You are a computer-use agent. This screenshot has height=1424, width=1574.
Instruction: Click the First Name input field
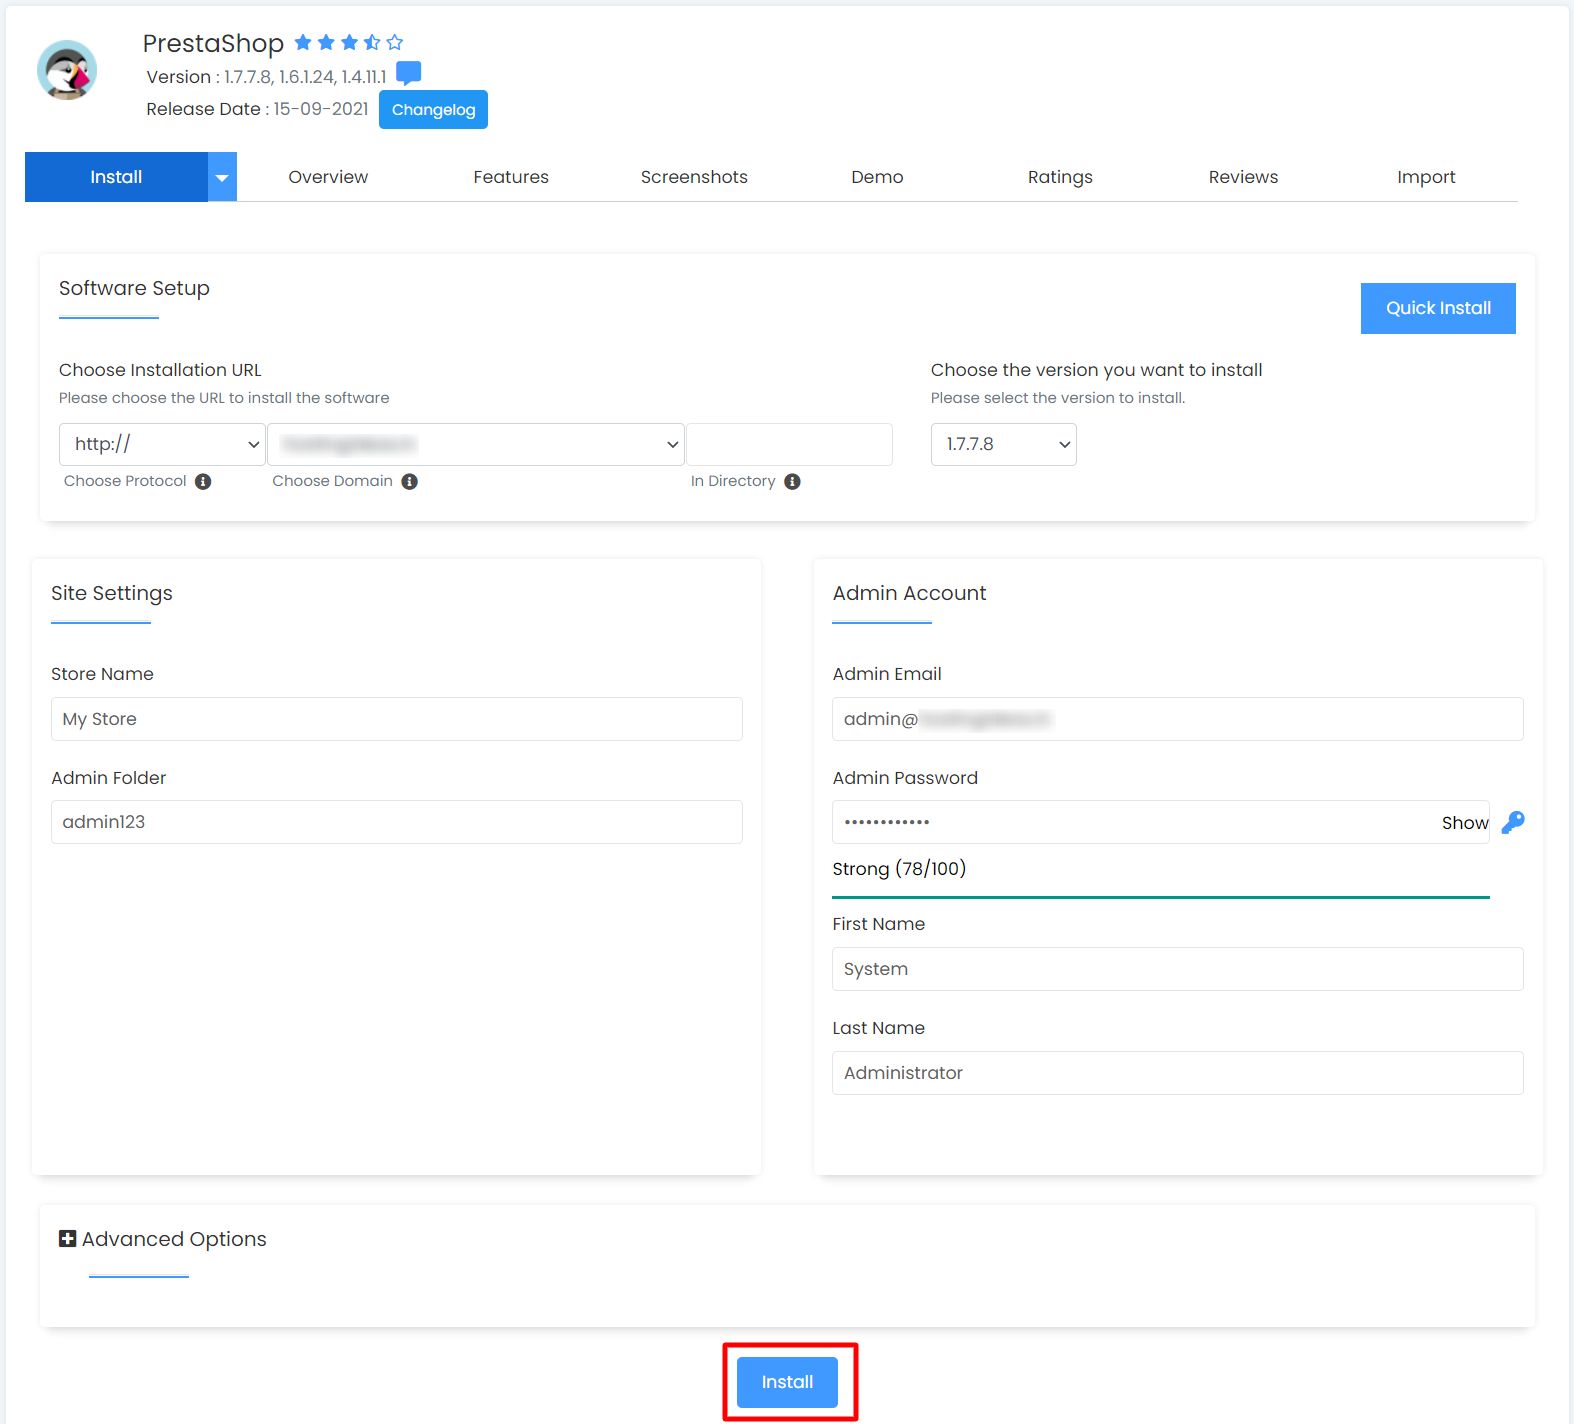point(1178,969)
